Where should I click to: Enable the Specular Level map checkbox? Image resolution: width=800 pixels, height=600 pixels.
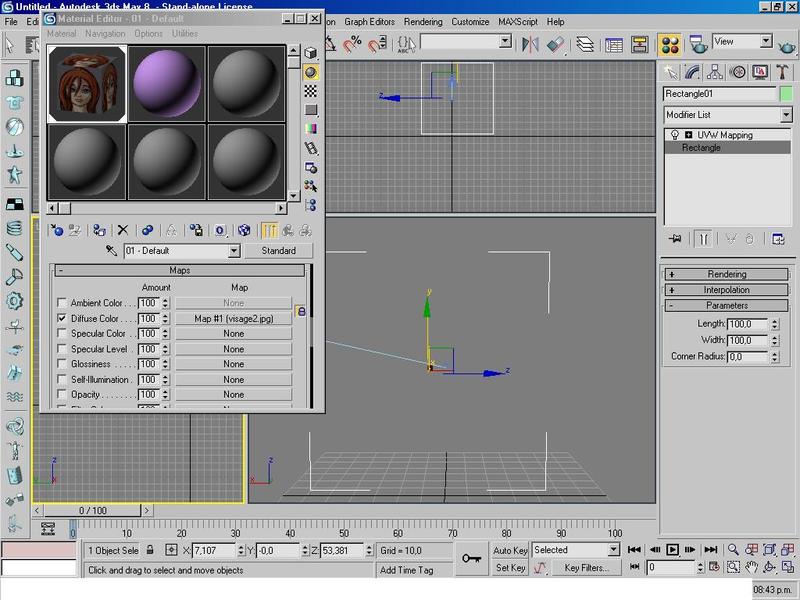(62, 349)
